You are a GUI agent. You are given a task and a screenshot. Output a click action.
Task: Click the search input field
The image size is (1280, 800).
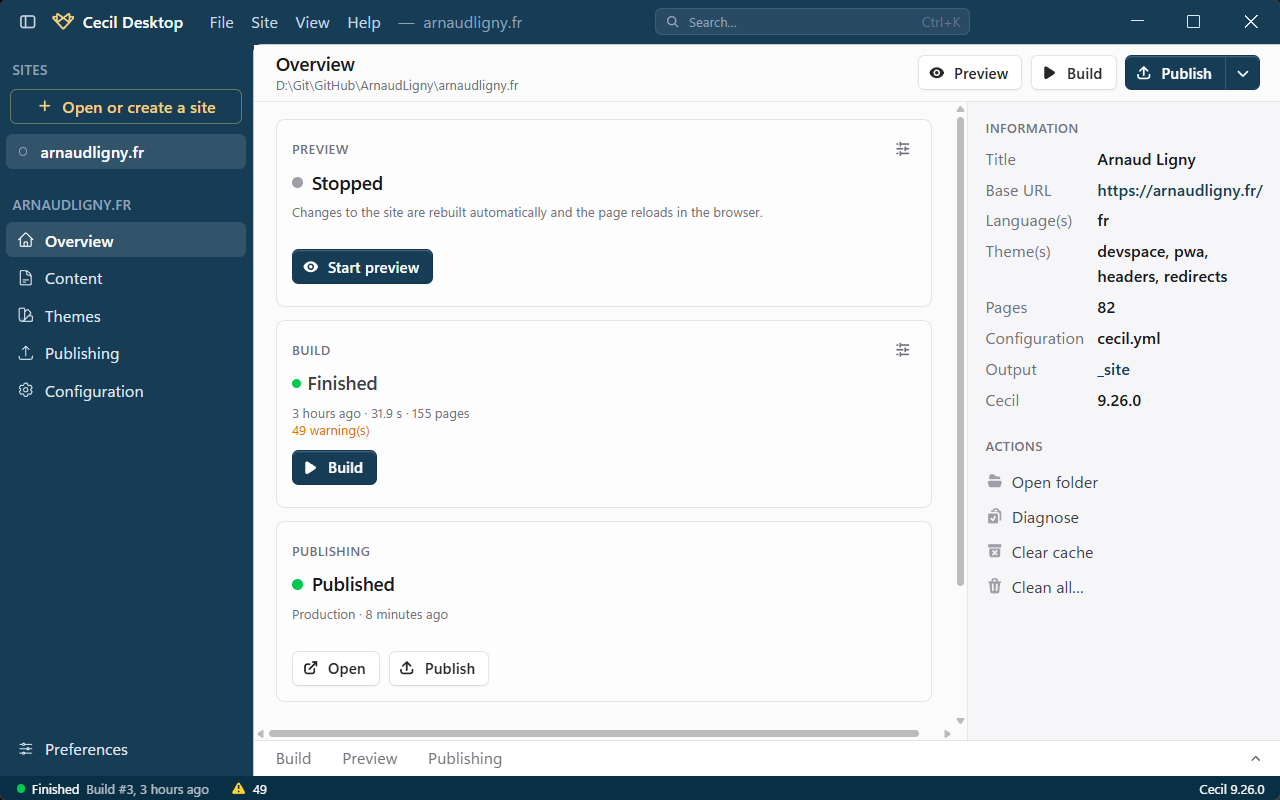click(812, 22)
